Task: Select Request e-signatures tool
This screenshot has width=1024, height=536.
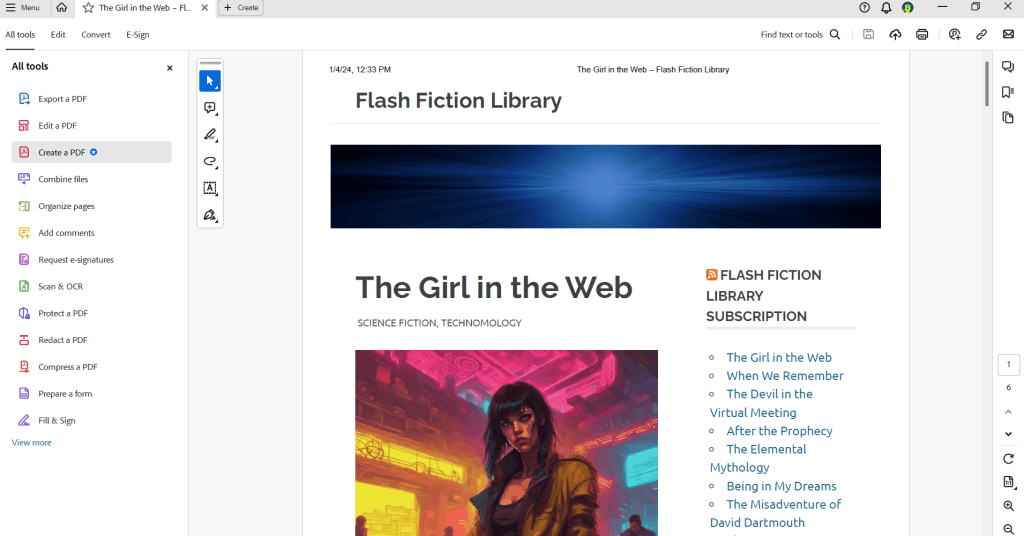Action: pos(91,259)
